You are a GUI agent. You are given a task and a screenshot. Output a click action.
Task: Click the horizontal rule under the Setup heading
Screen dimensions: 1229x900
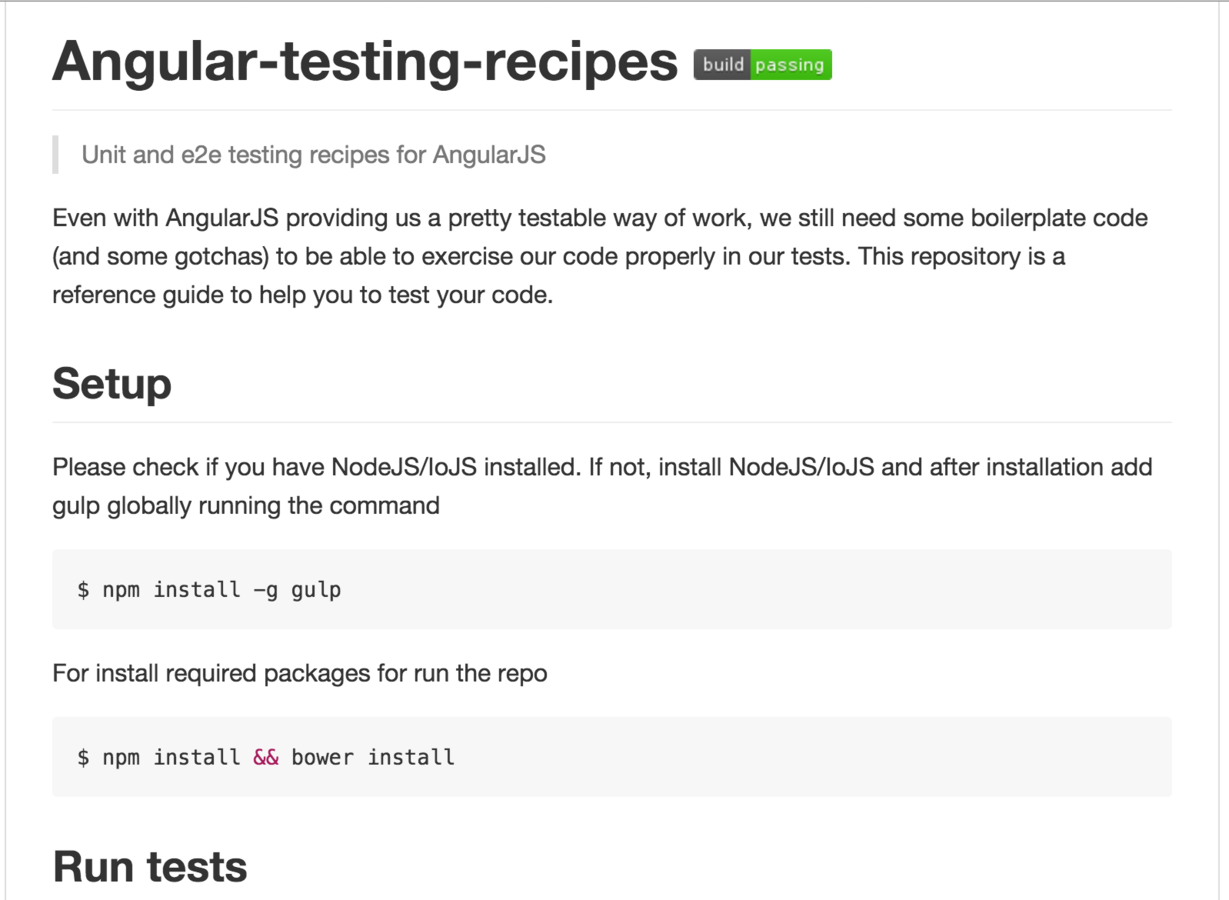click(612, 422)
